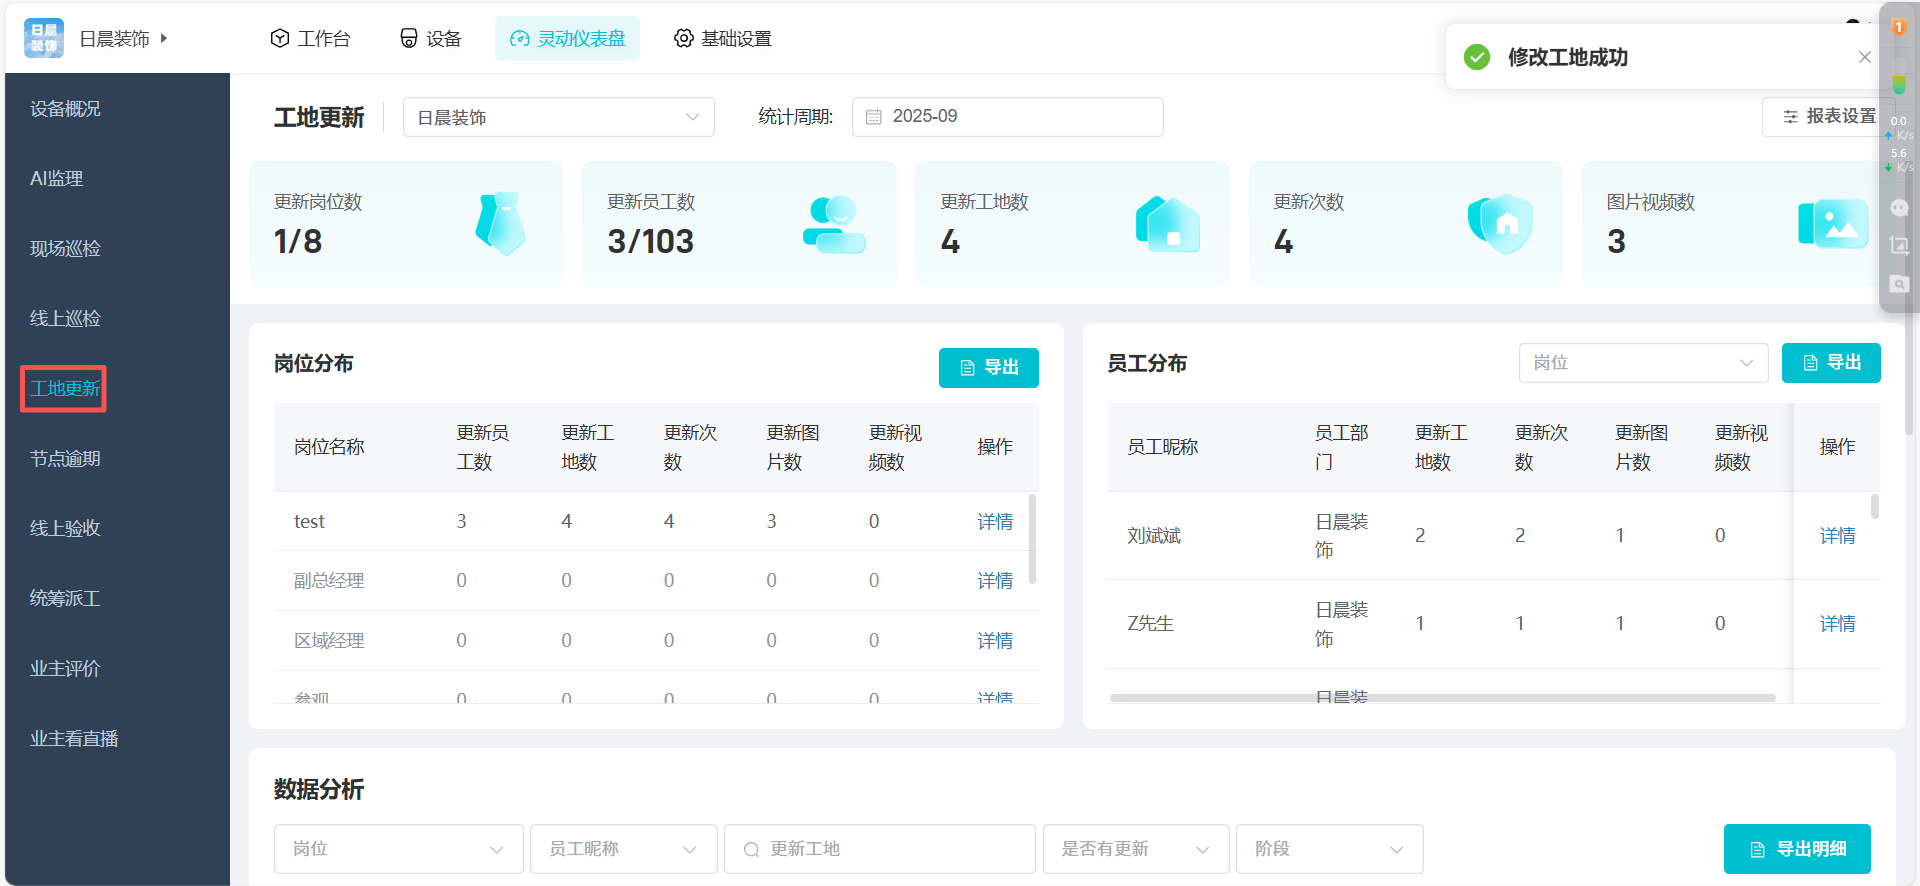View 详情 for employee 刘斌斌
This screenshot has height=886, width=1920.
[1837, 536]
